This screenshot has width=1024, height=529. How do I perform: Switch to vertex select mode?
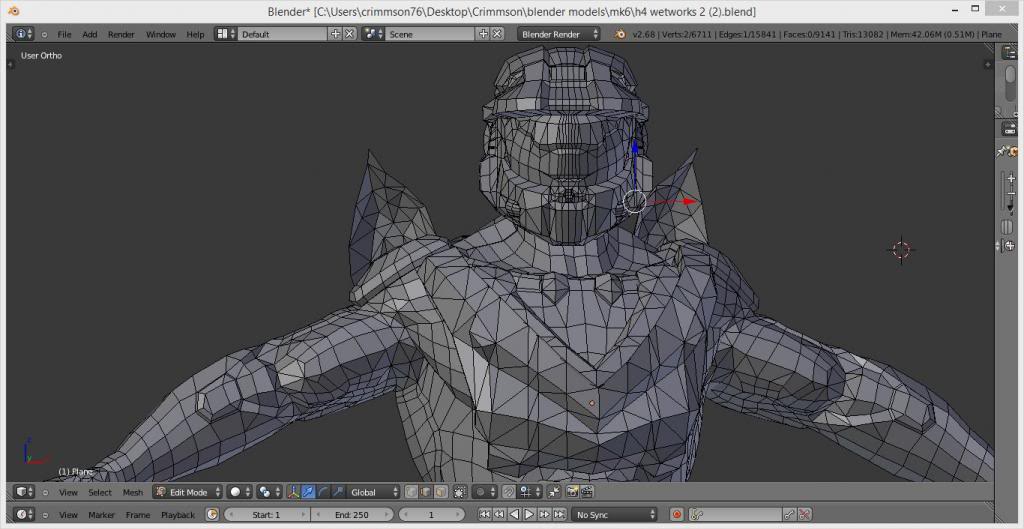point(411,492)
